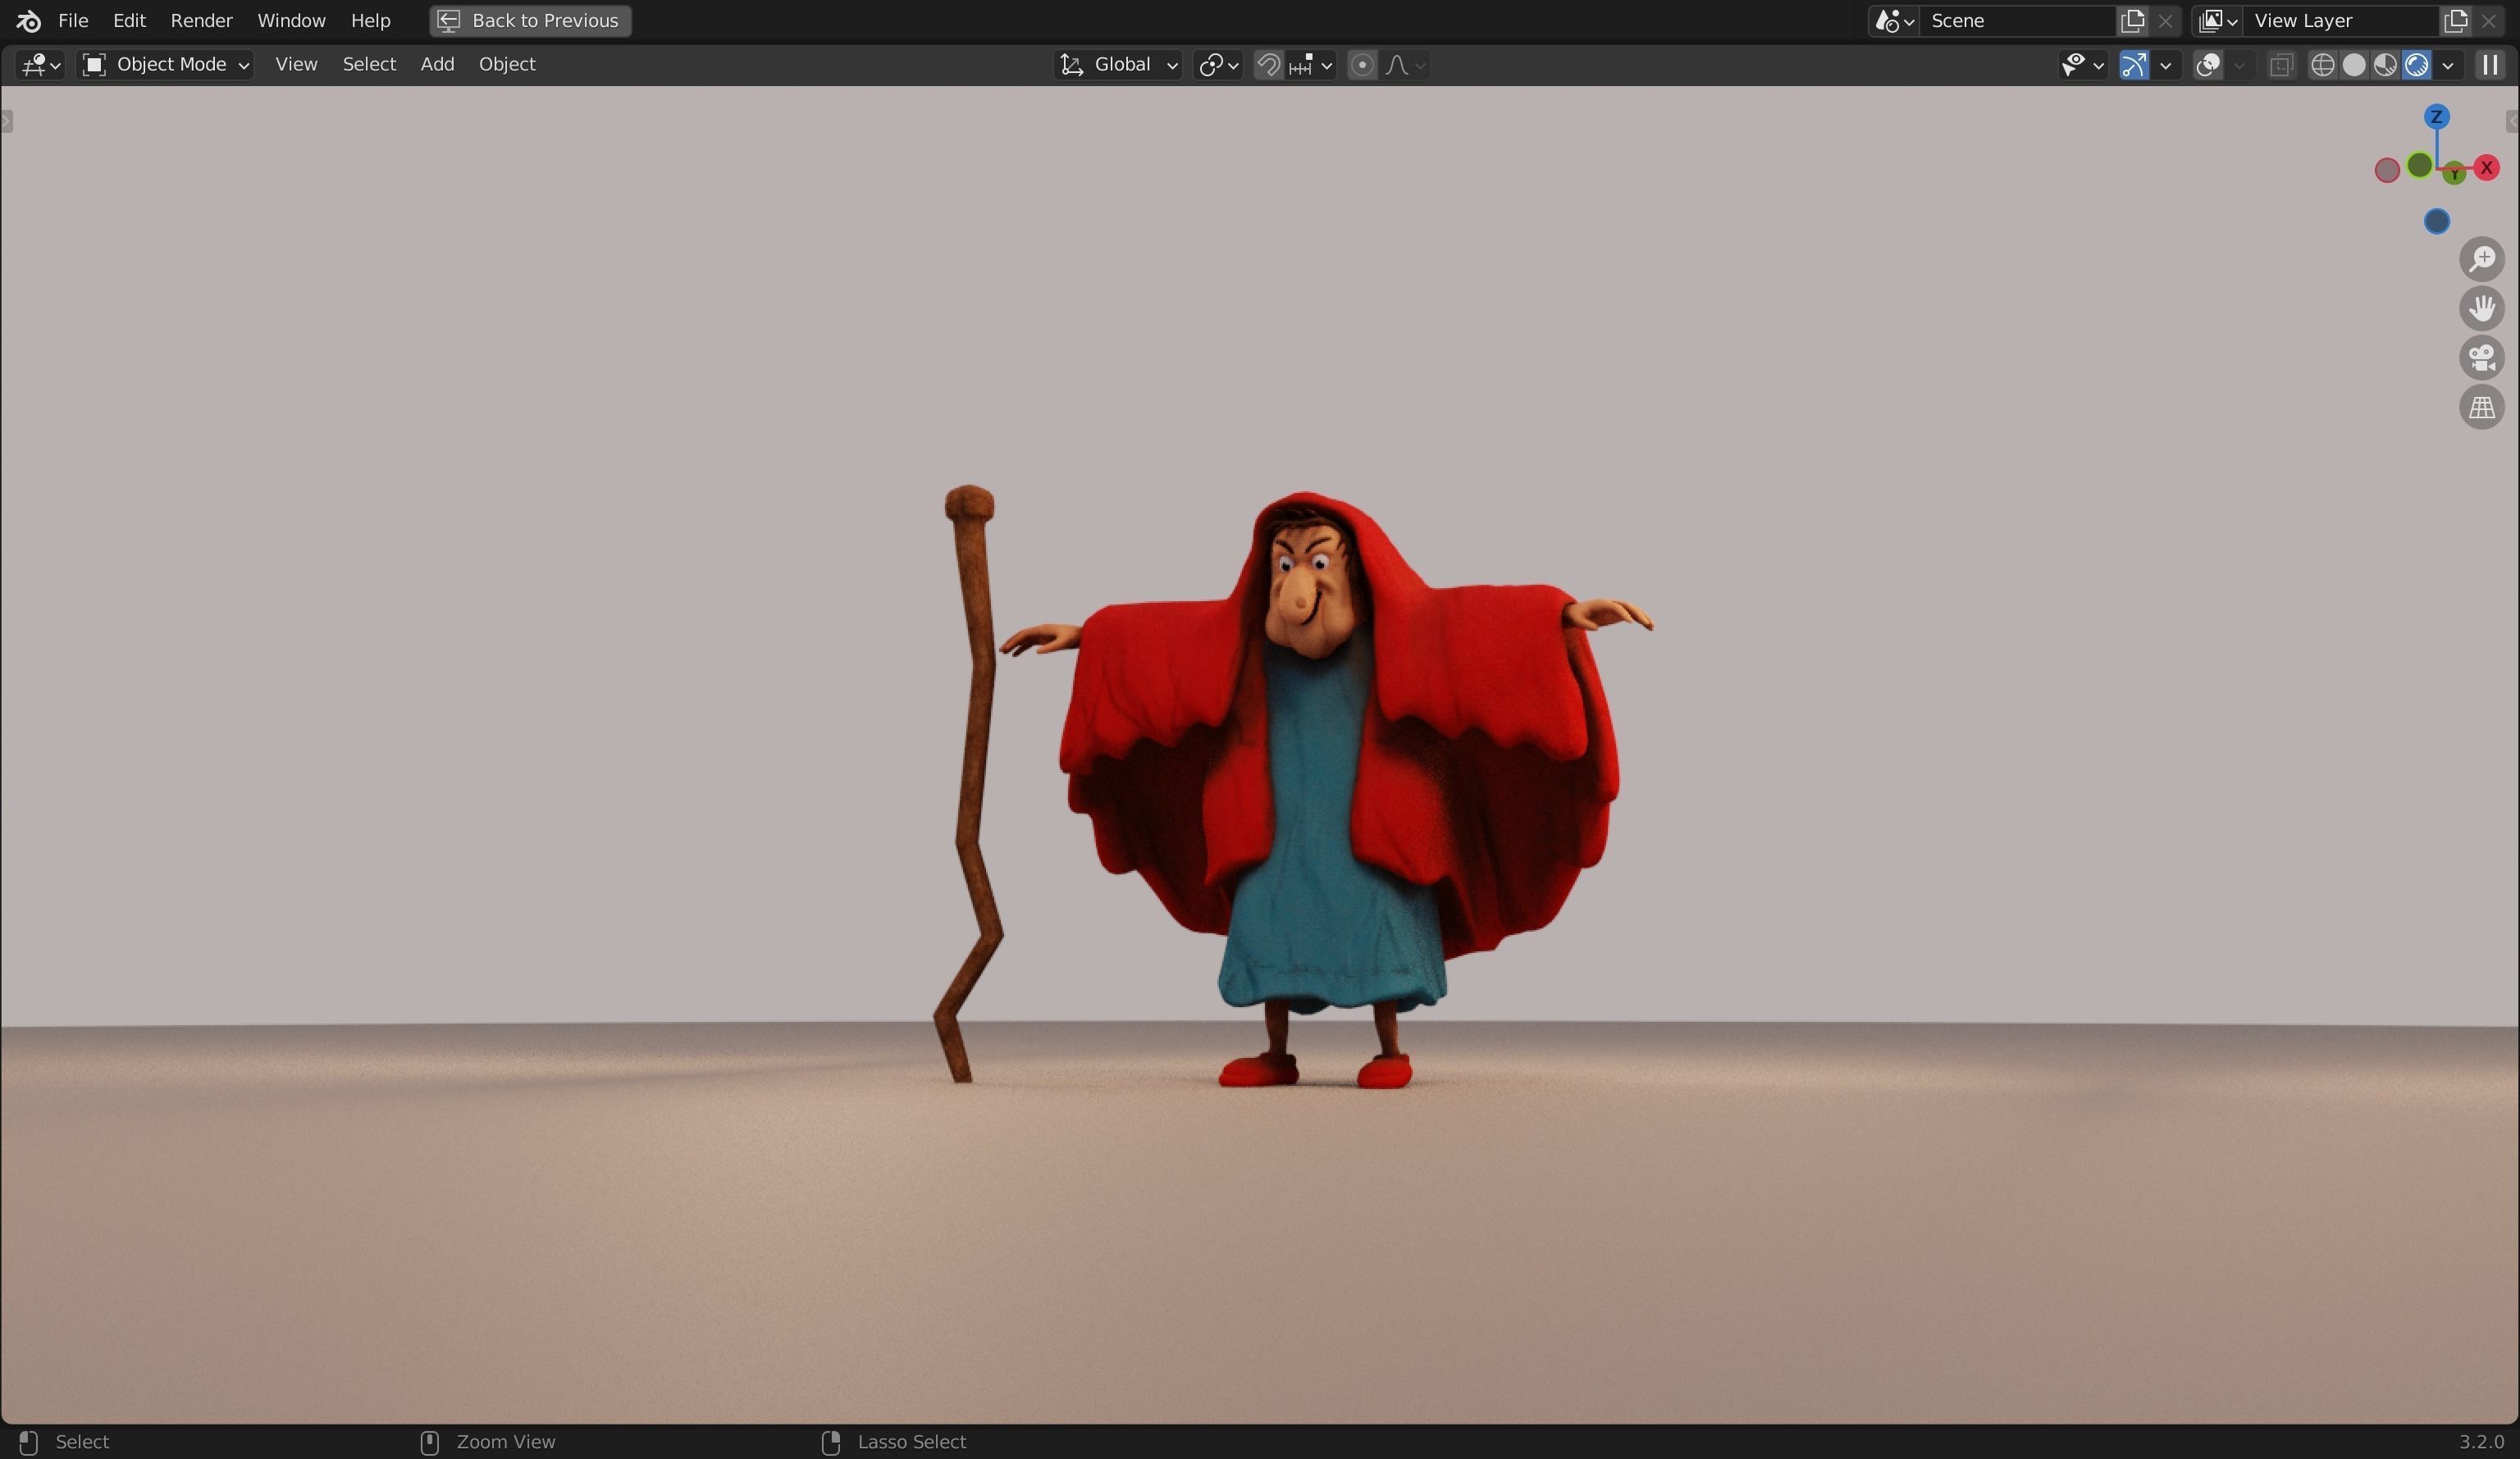
Task: Select rendered viewport shading
Action: pos(2416,65)
